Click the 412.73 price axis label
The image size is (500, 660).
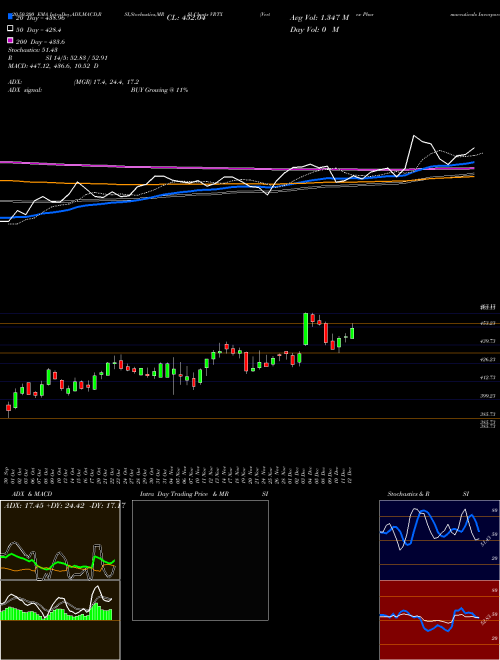tap(488, 378)
